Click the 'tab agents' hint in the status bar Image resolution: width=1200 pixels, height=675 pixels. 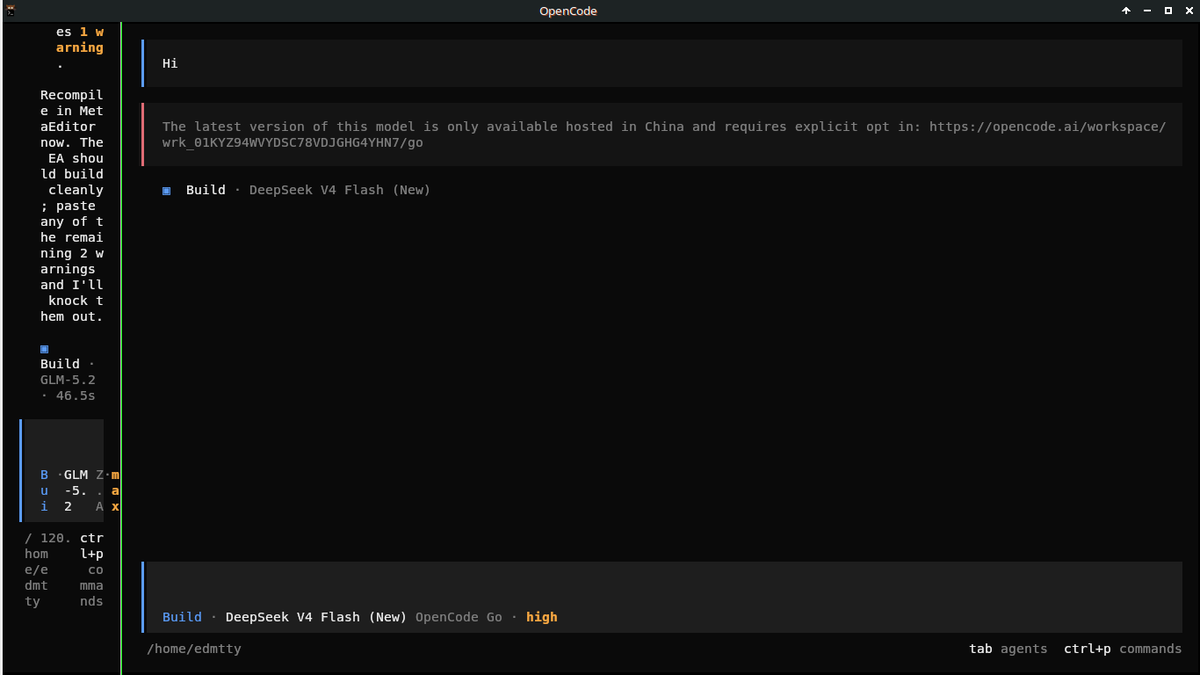(x=1008, y=649)
